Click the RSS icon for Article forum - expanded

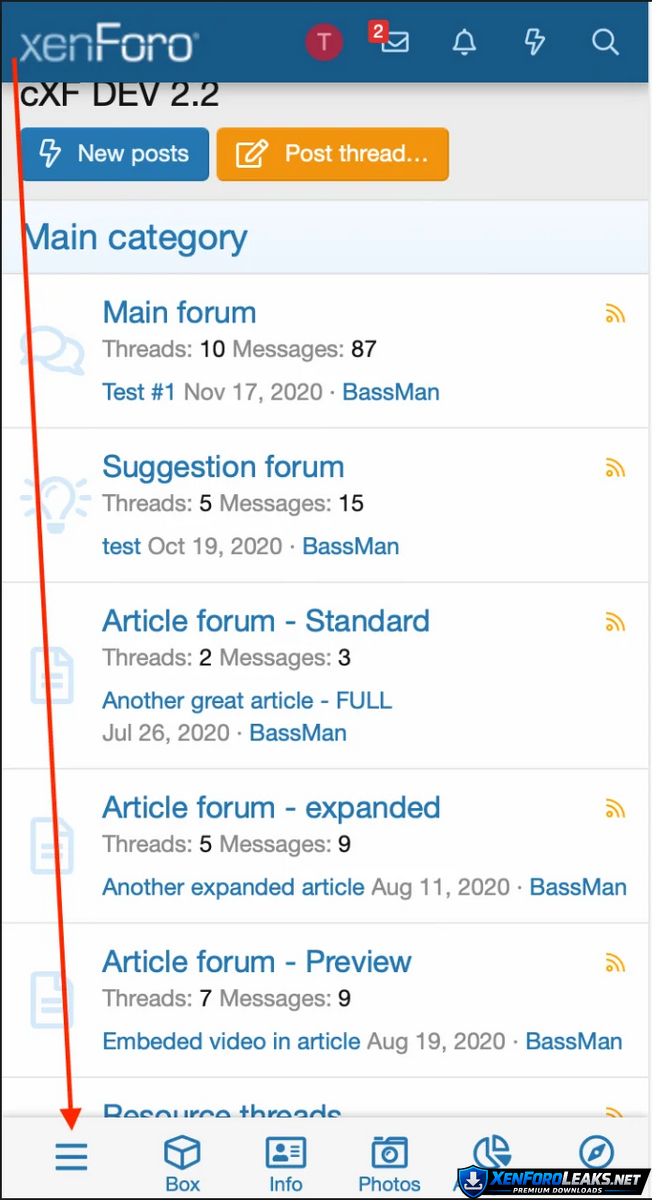point(615,809)
